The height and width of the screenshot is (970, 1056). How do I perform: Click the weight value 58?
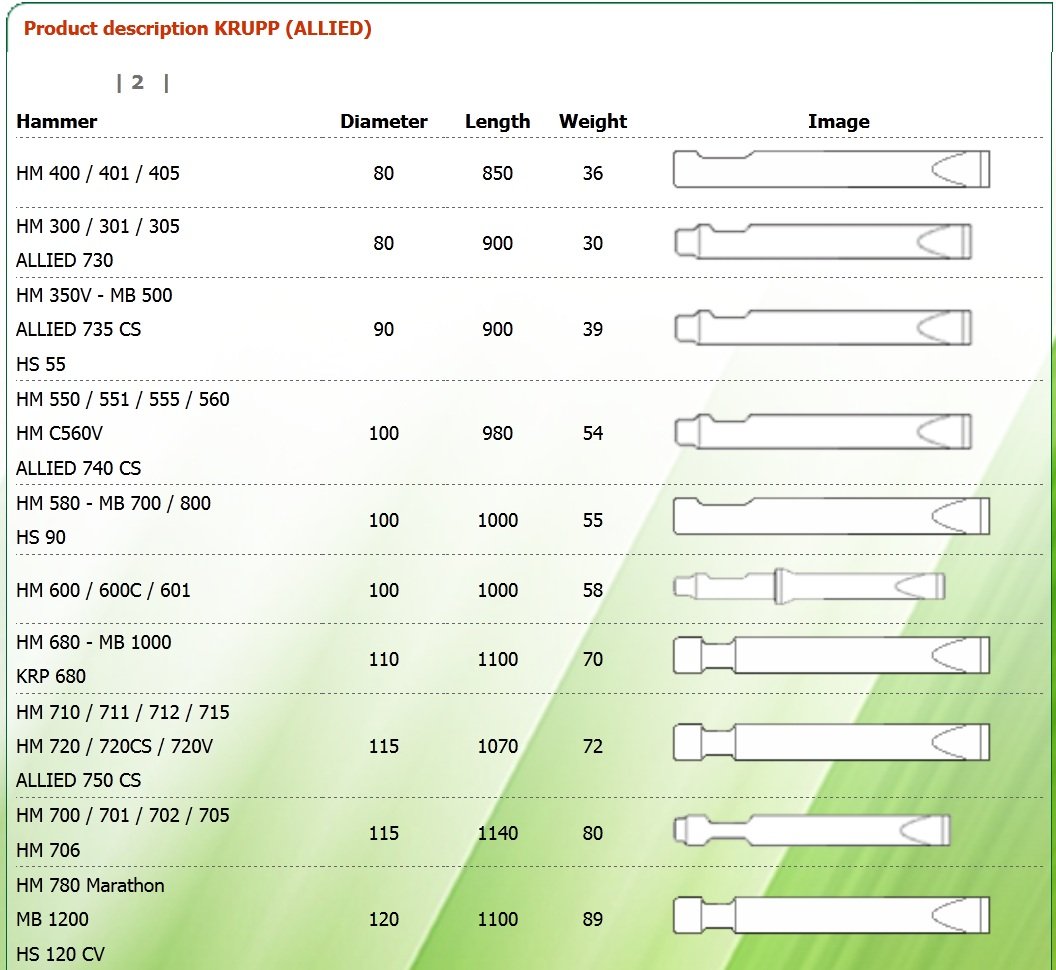pos(593,590)
